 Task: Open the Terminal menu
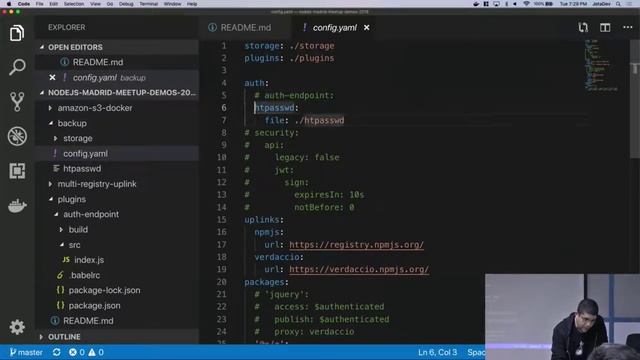click(149, 4)
